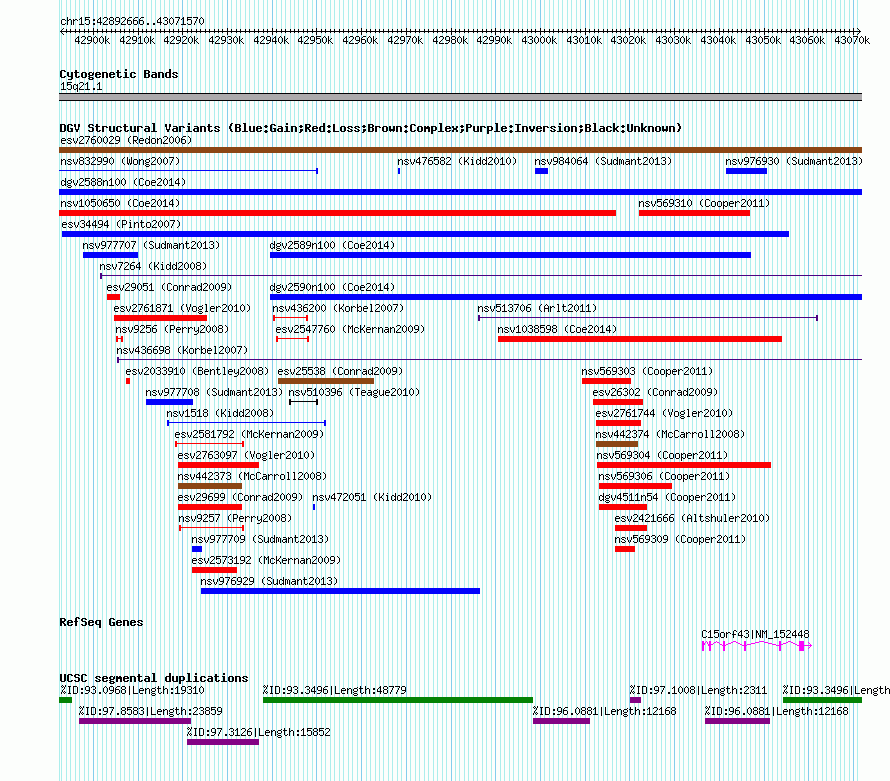The image size is (890, 781).
Task: Select nsv1518 (Kidd2008) variant label
Action: coord(220,413)
